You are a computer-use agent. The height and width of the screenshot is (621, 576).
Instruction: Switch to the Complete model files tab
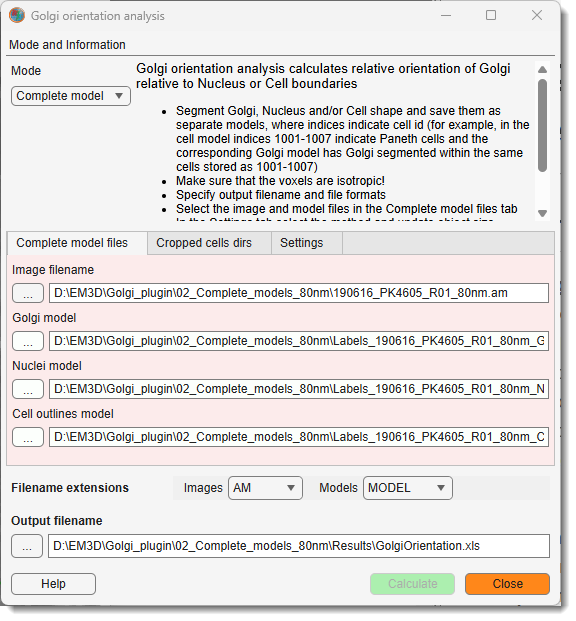tap(77, 243)
